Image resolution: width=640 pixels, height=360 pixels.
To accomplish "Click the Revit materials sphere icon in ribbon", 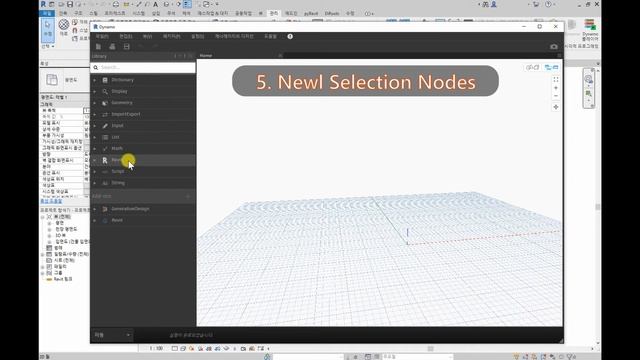I will (64, 24).
